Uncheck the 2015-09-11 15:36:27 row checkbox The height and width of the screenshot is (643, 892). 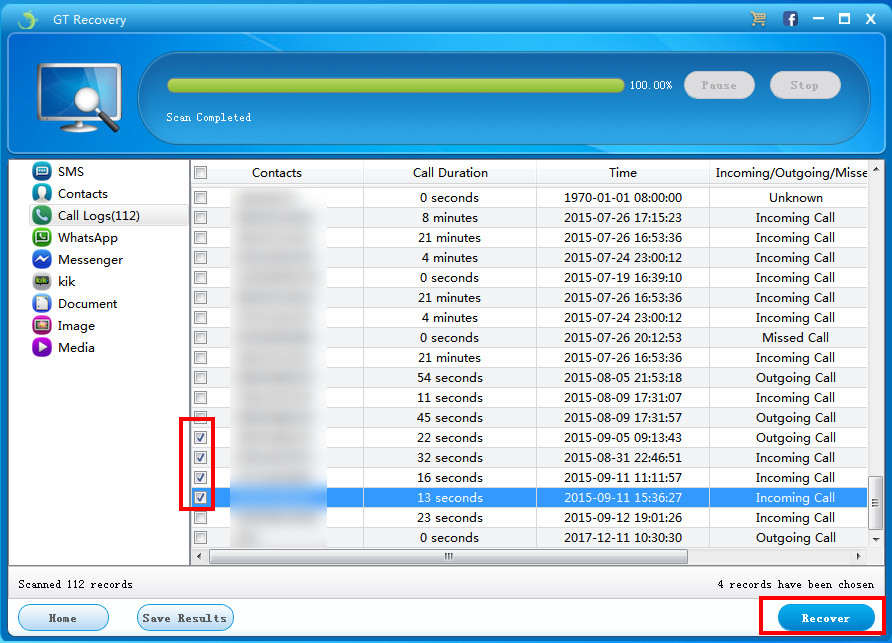point(200,497)
